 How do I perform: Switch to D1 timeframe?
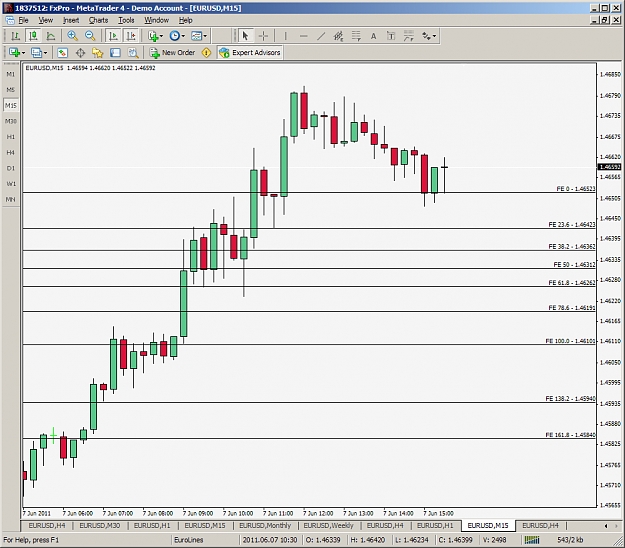pyautogui.click(x=11, y=168)
